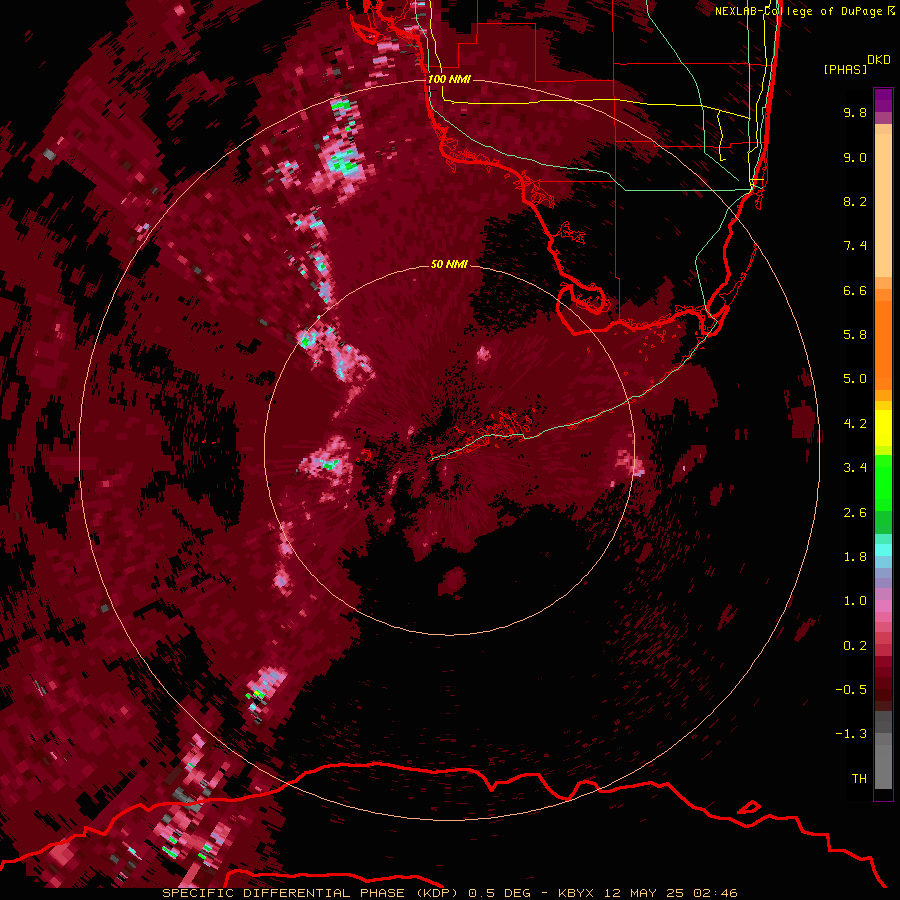Select the 1.0 value on the color scale
Viewport: 900px width, 900px height.
pos(855,601)
